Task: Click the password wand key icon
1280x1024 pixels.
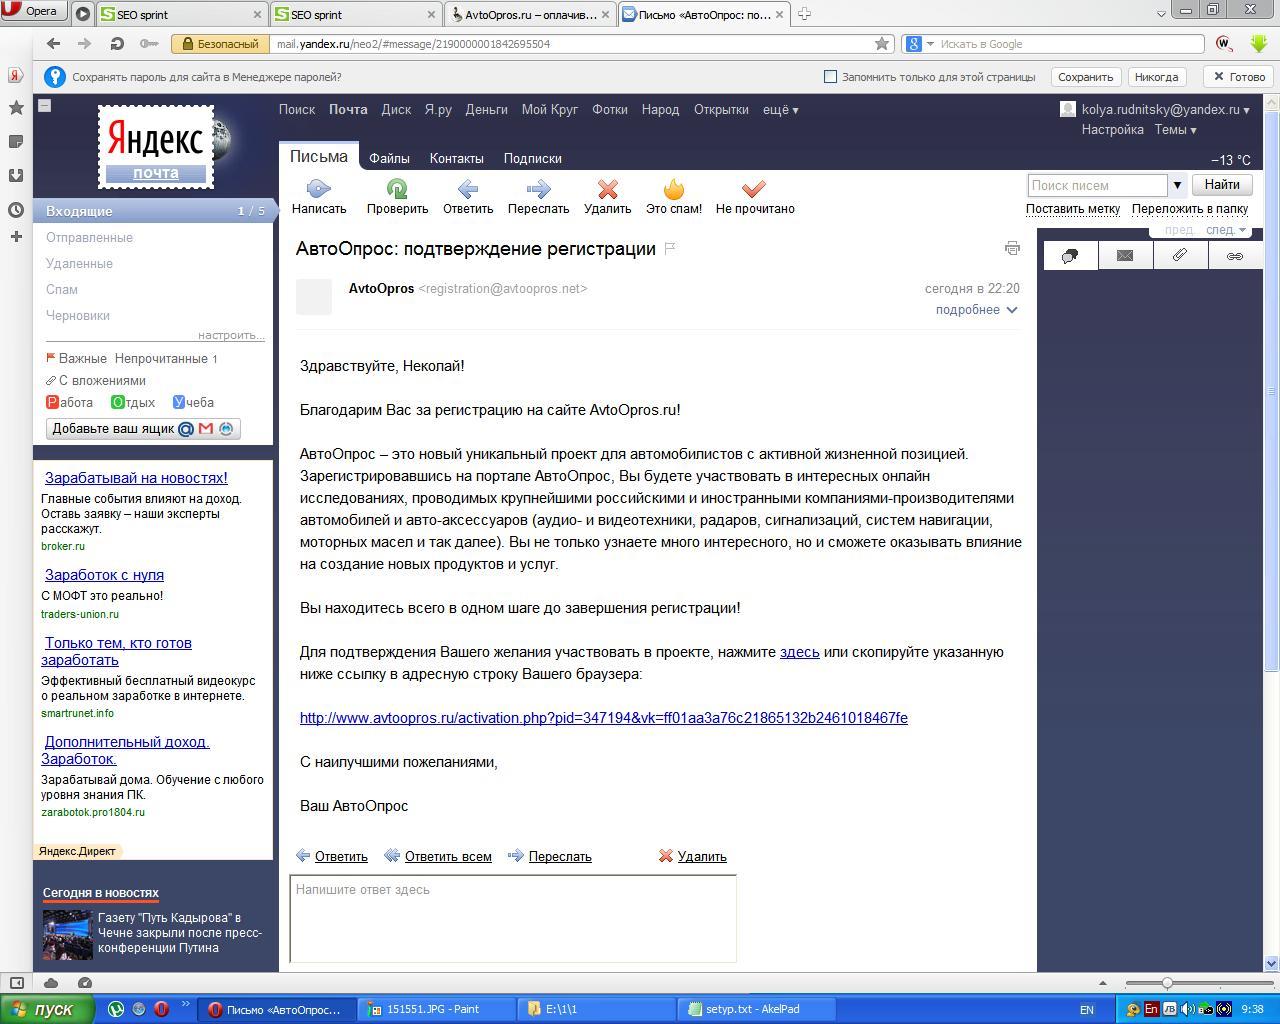Action: (x=148, y=44)
